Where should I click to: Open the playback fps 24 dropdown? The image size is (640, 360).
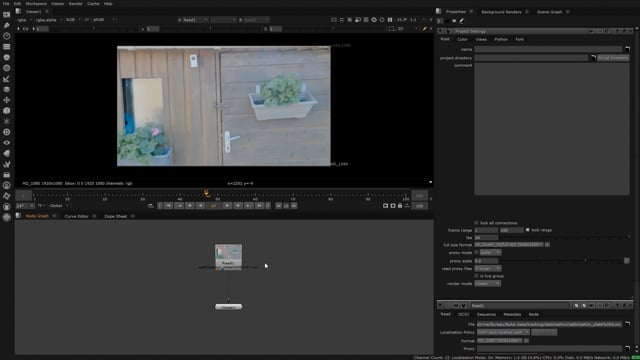click(25, 206)
